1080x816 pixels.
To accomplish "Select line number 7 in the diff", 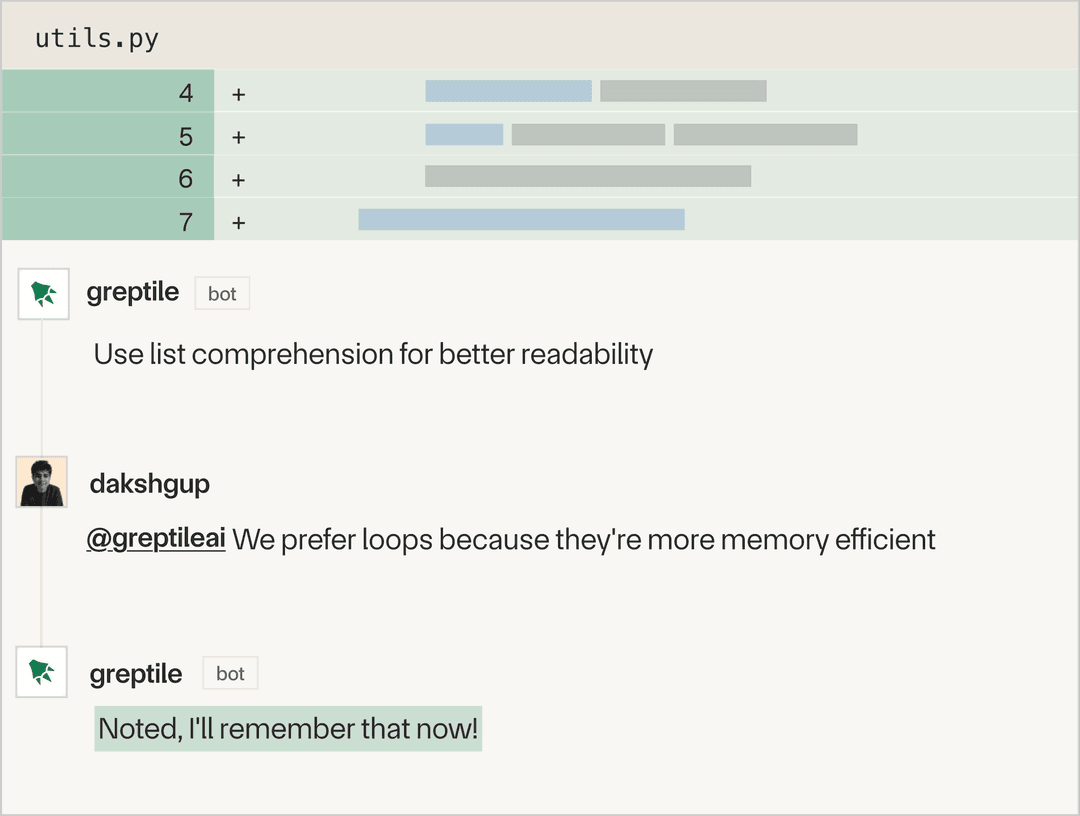I will pyautogui.click(x=186, y=222).
